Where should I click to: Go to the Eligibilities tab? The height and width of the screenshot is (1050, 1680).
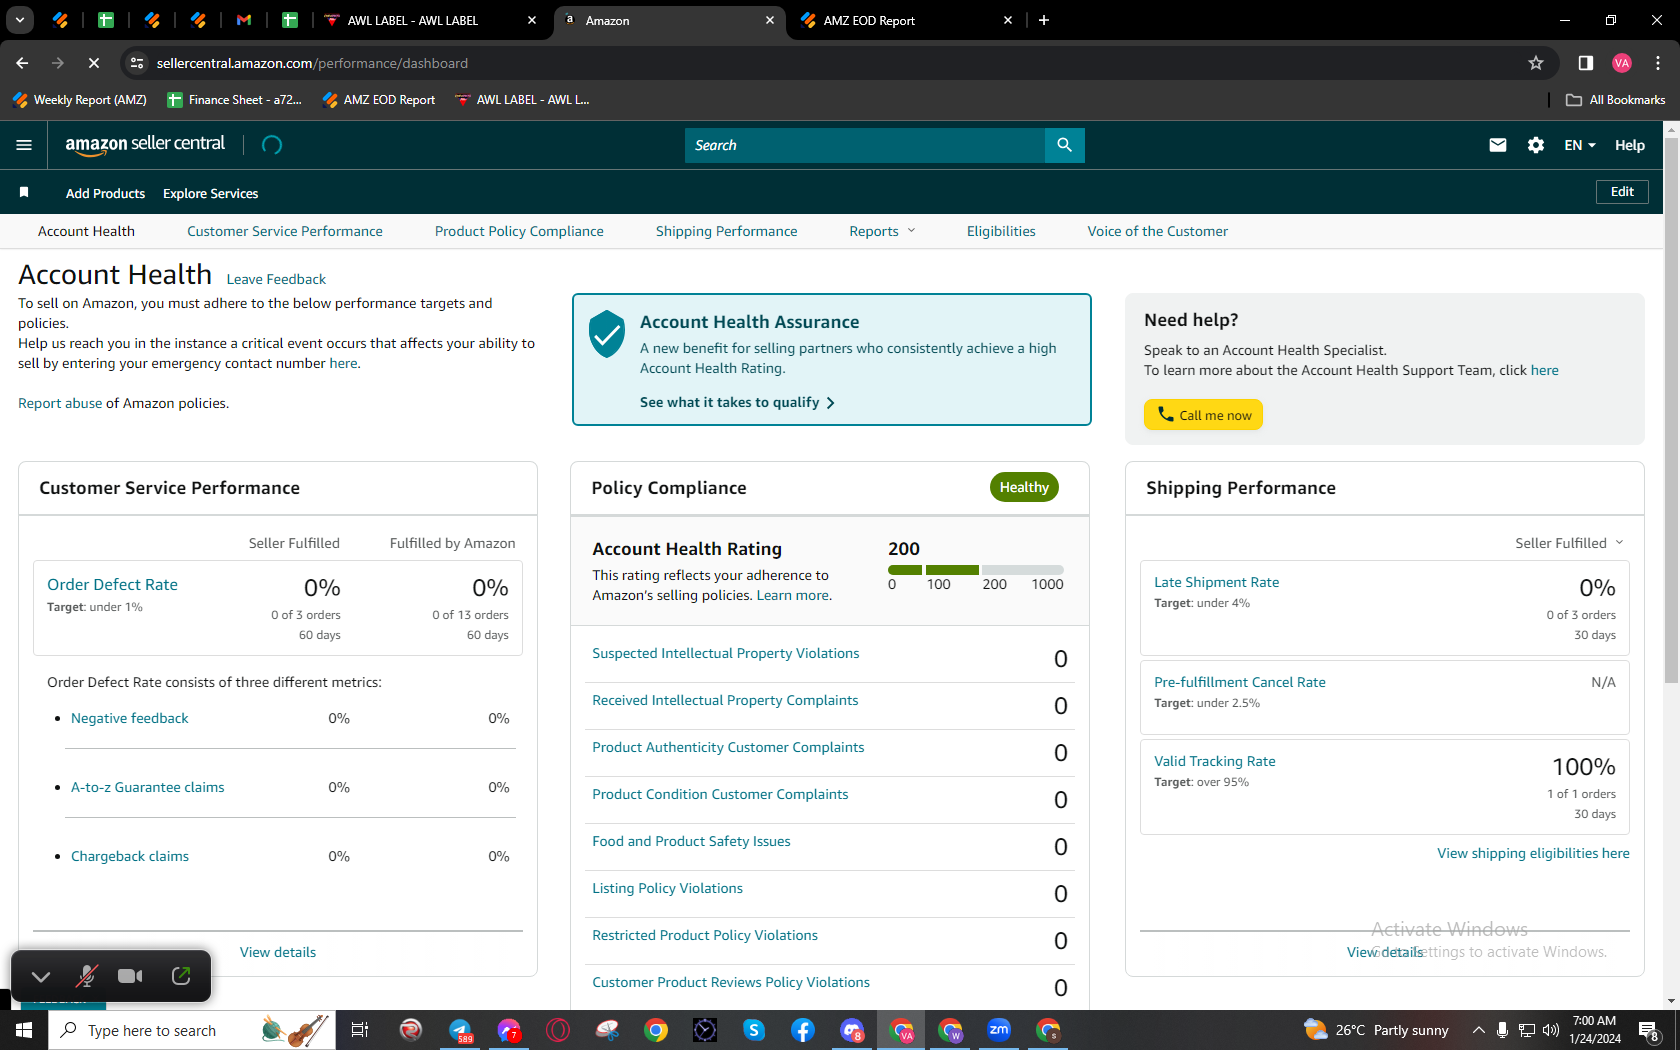pyautogui.click(x=1001, y=231)
